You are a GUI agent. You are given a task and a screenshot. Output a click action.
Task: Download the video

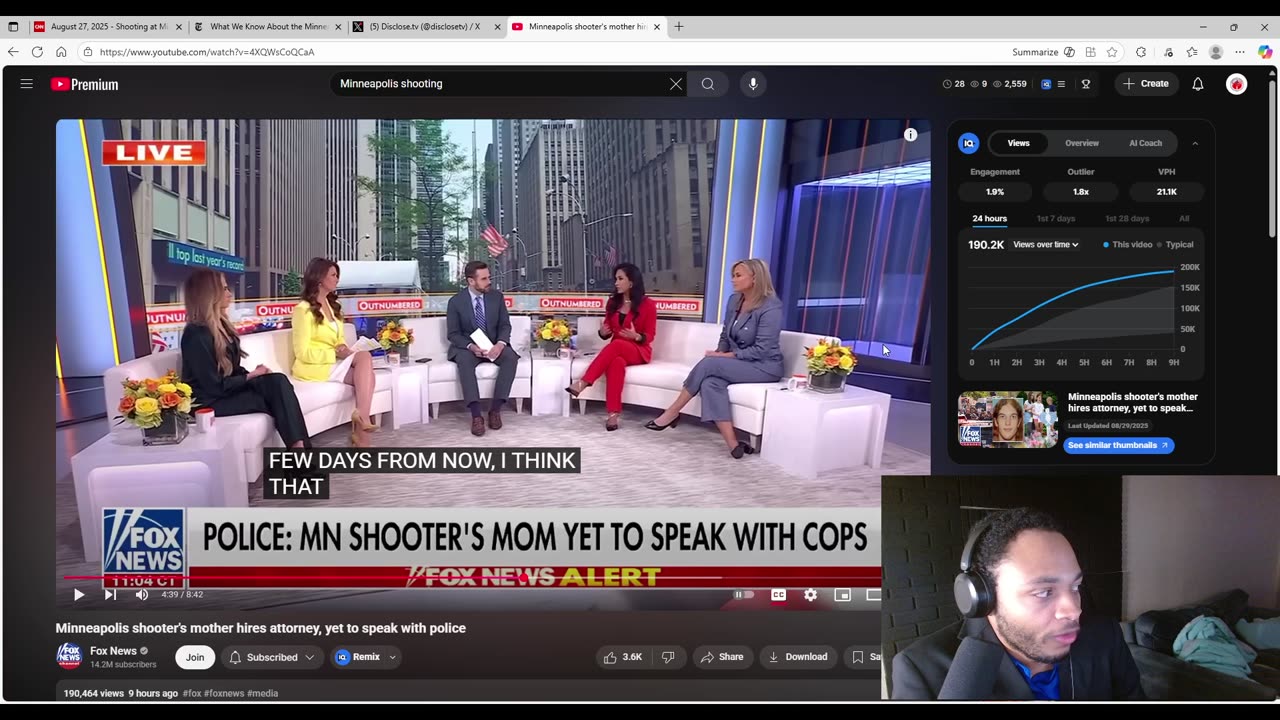coord(798,657)
